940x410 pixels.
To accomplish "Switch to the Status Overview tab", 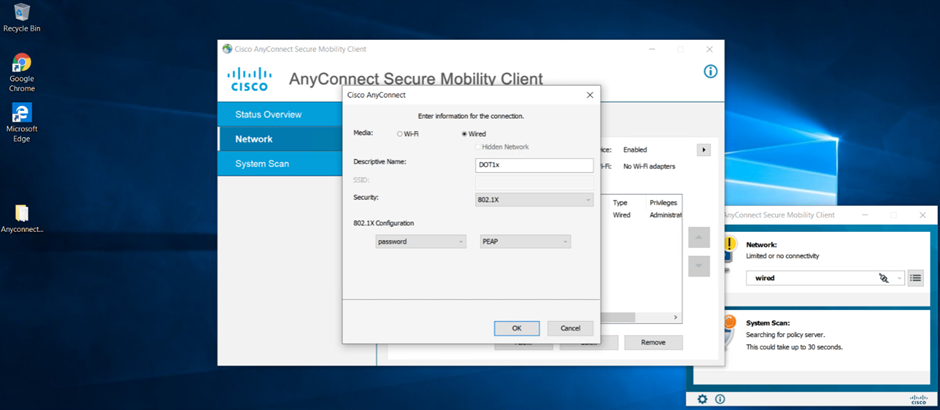I will (x=280, y=114).
